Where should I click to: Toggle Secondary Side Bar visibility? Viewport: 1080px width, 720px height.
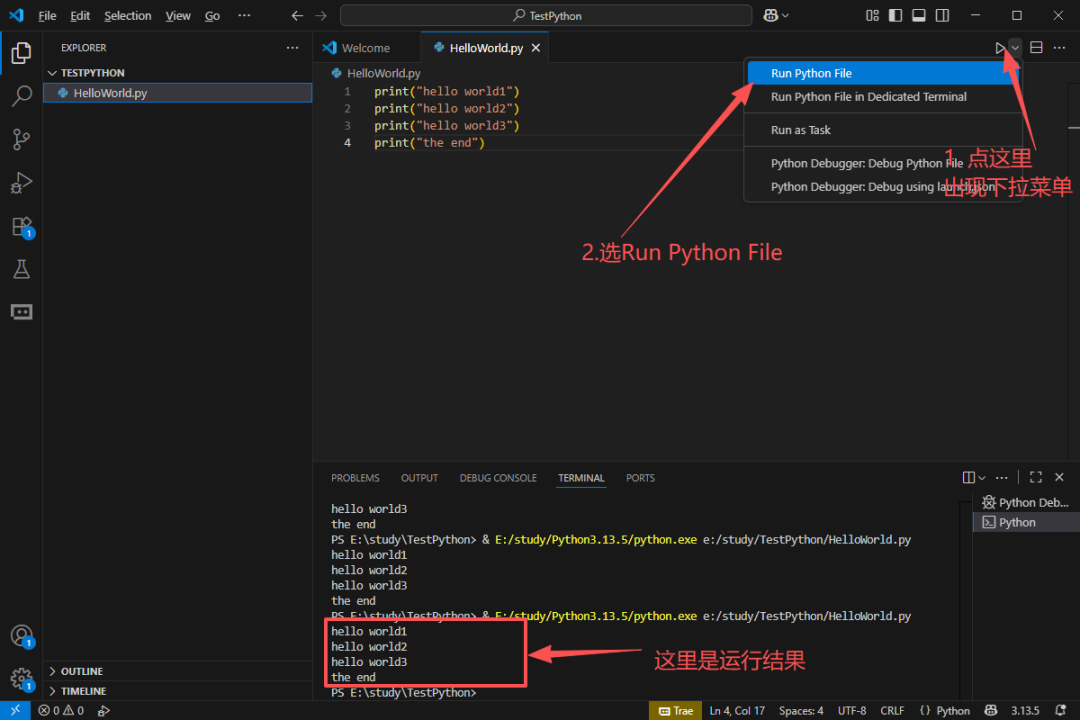tap(942, 15)
